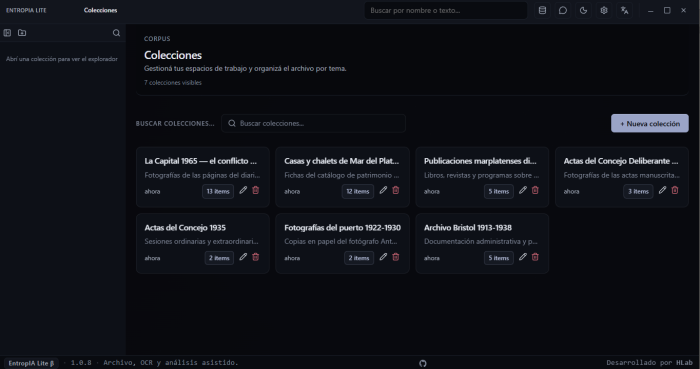Open settings gear icon
The height and width of the screenshot is (369, 700).
click(x=604, y=10)
